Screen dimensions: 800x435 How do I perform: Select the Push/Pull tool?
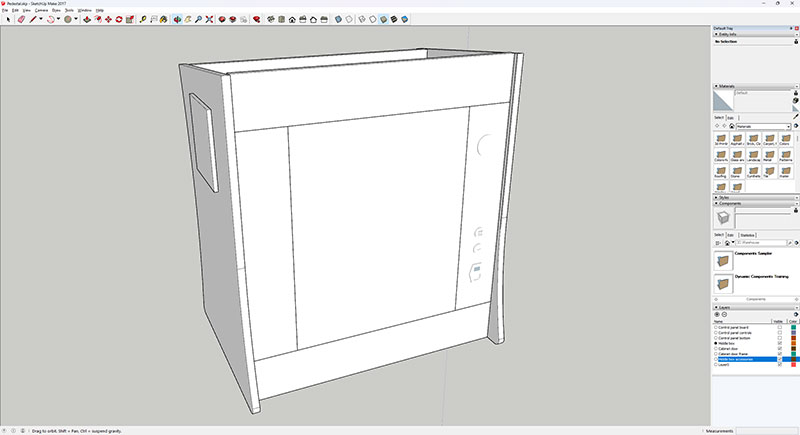(87, 19)
